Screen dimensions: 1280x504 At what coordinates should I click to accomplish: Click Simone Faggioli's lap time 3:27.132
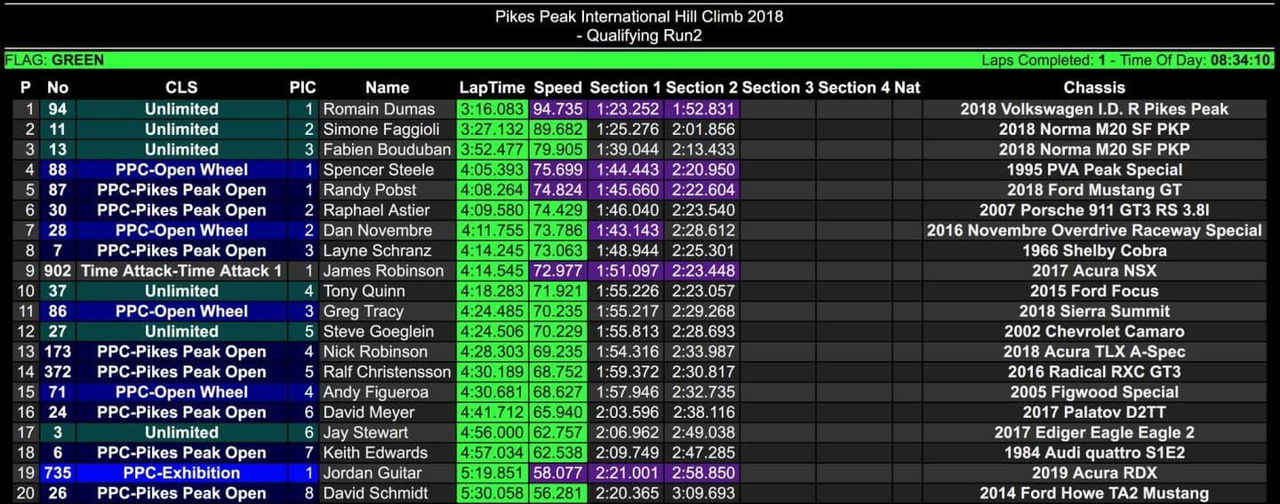tap(492, 129)
